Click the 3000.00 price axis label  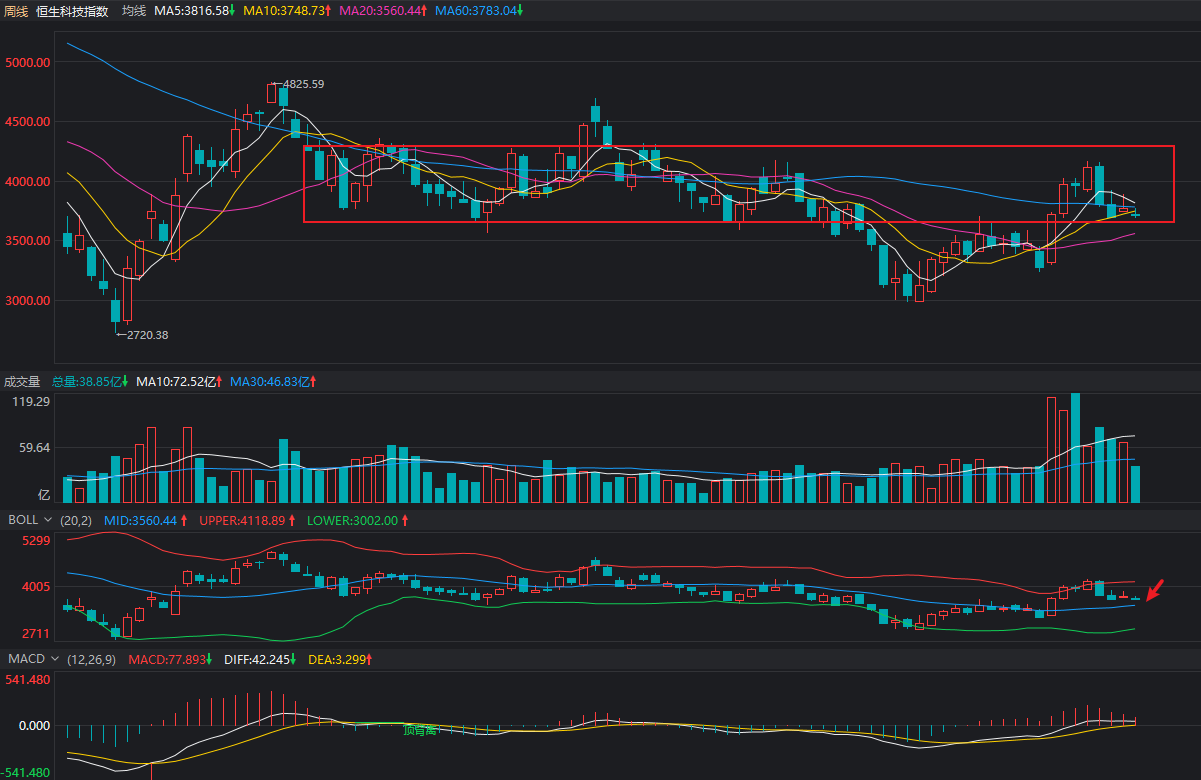pyautogui.click(x=27, y=301)
